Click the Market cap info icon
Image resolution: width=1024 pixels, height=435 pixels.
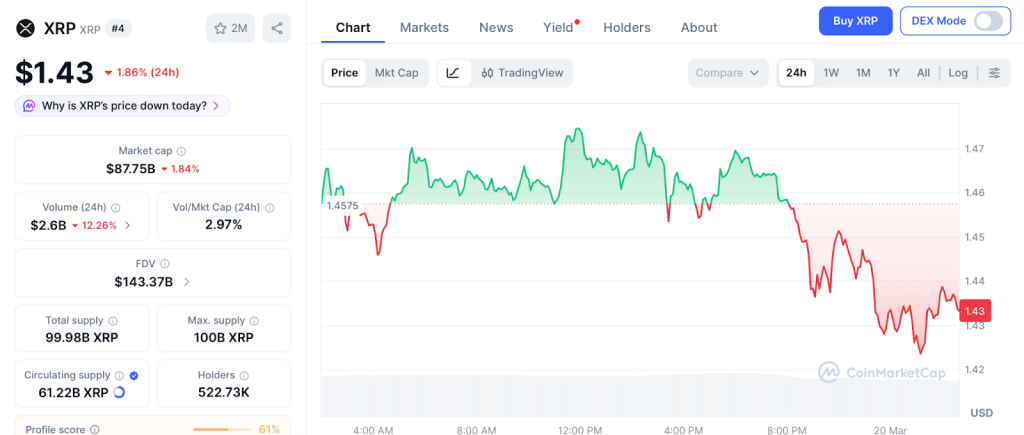click(x=181, y=151)
